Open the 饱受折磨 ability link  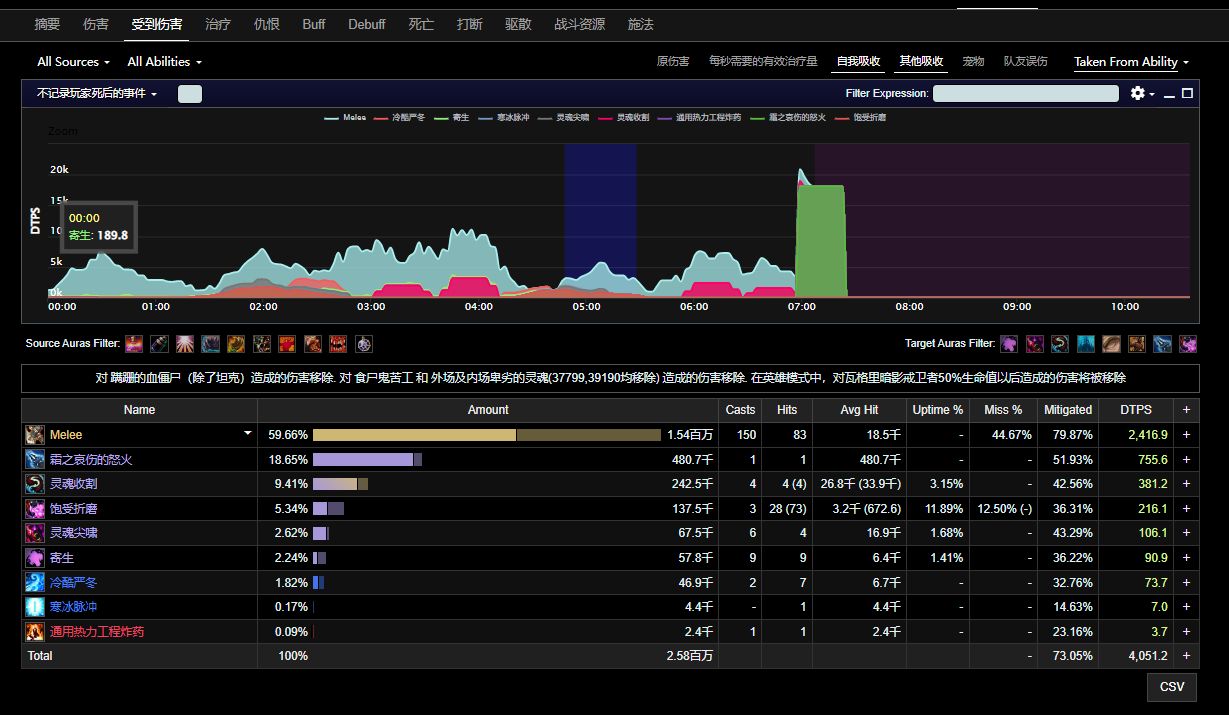(74, 509)
